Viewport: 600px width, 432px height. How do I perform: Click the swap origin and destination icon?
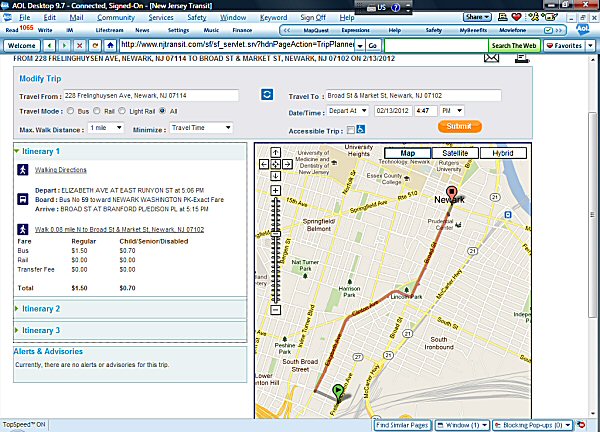[x=267, y=95]
